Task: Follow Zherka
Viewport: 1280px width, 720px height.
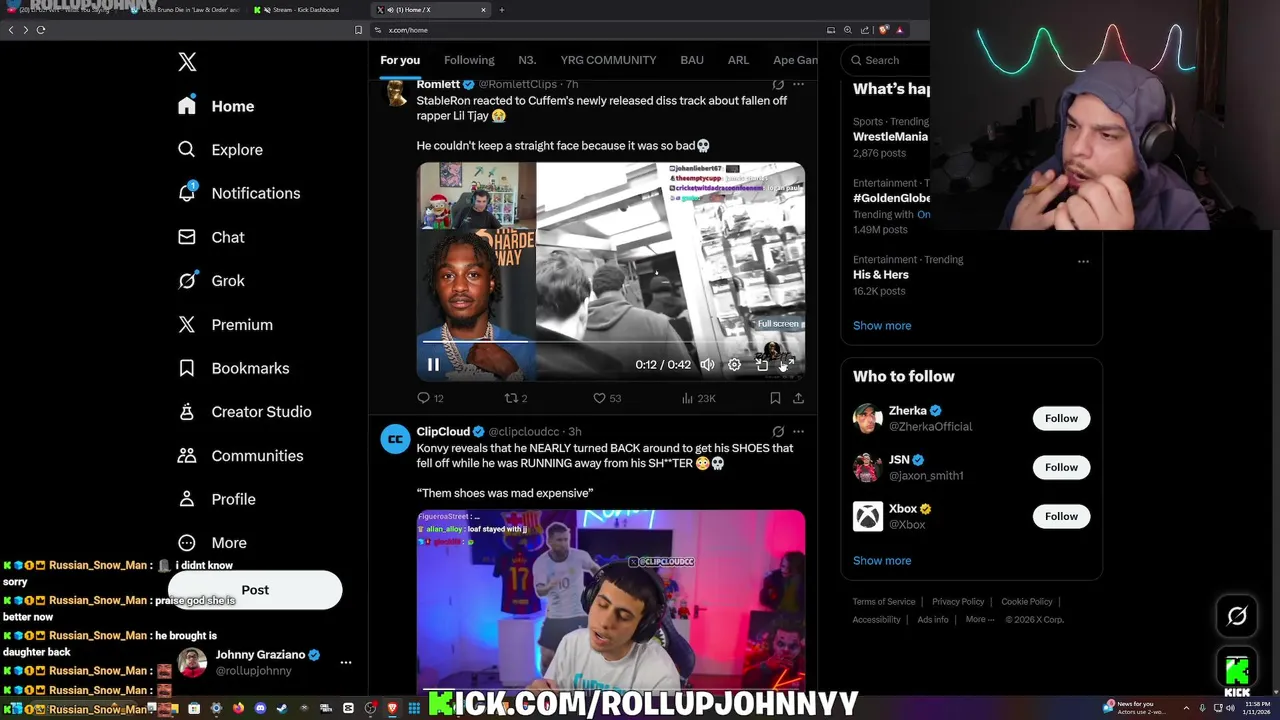Action: pos(1061,418)
